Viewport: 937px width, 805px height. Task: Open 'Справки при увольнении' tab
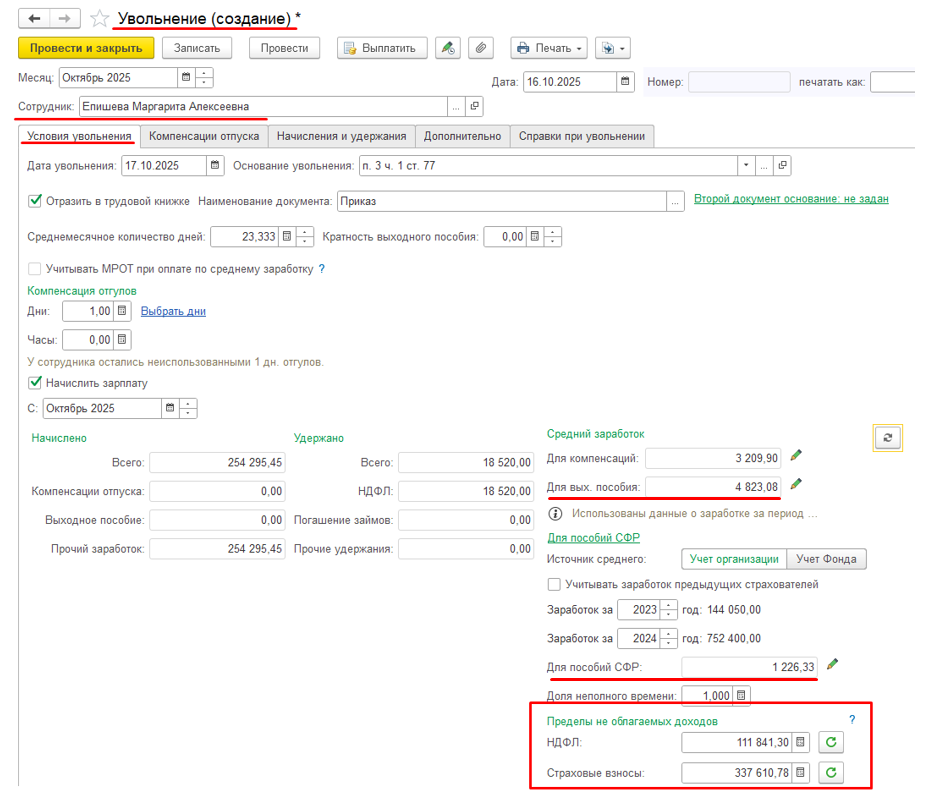pyautogui.click(x=582, y=136)
